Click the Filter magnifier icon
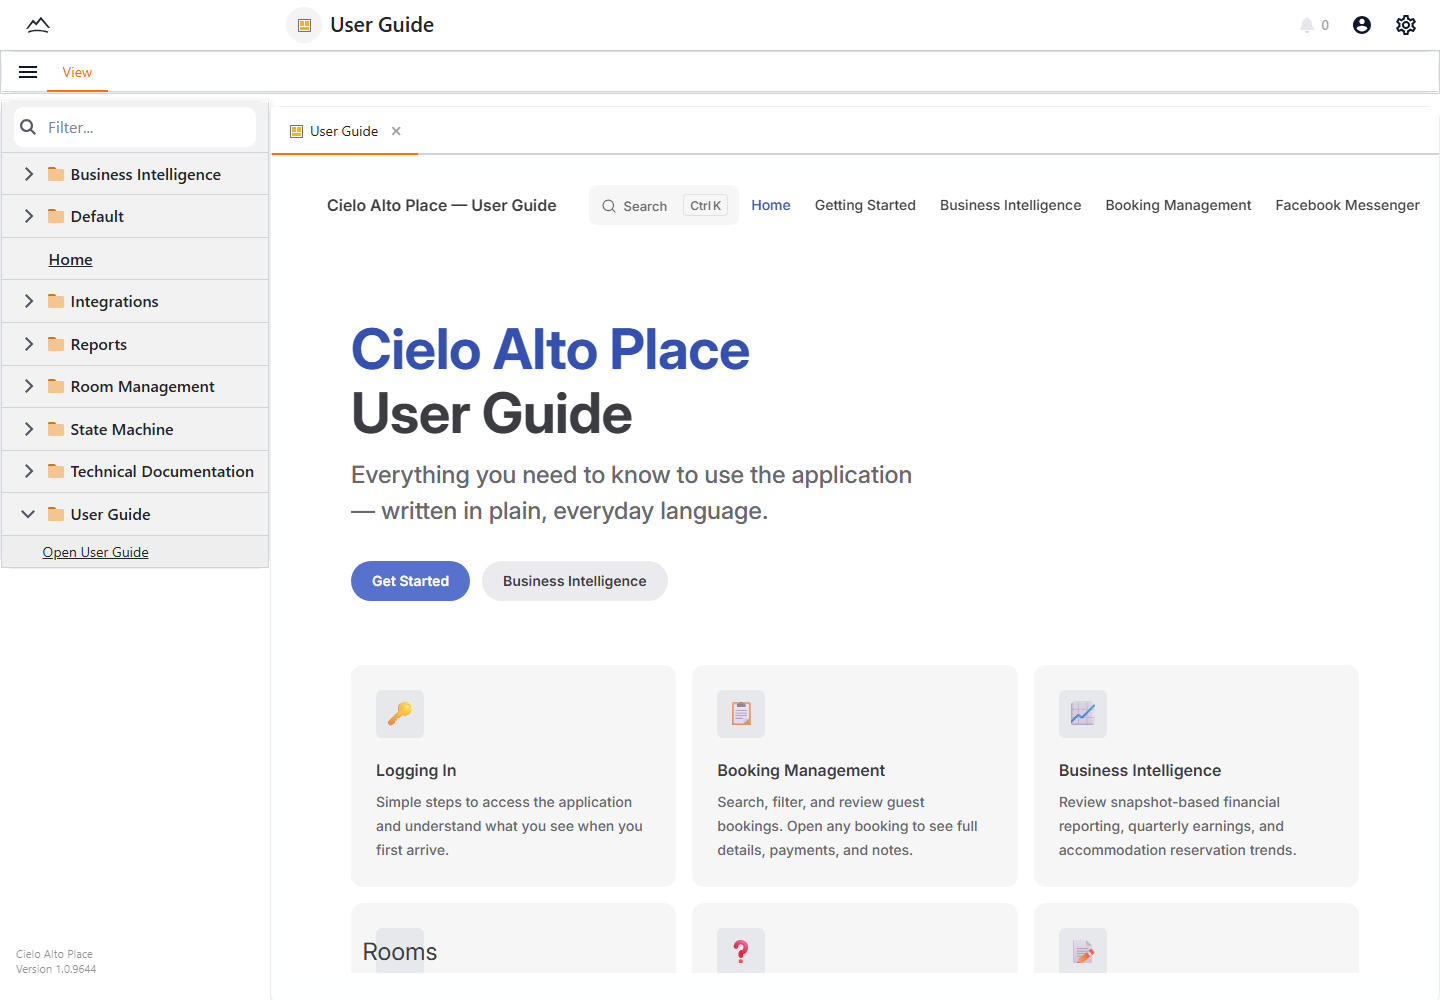Image resolution: width=1440 pixels, height=1000 pixels. tap(28, 127)
